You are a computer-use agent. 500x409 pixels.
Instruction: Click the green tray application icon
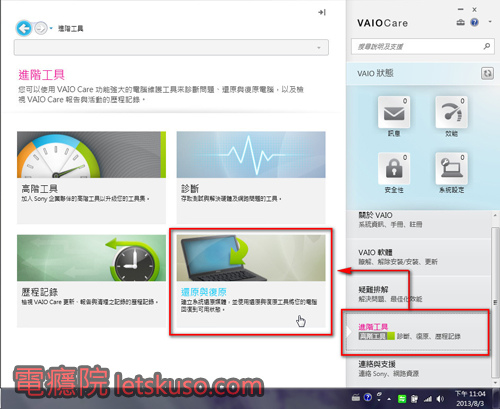coord(402,398)
